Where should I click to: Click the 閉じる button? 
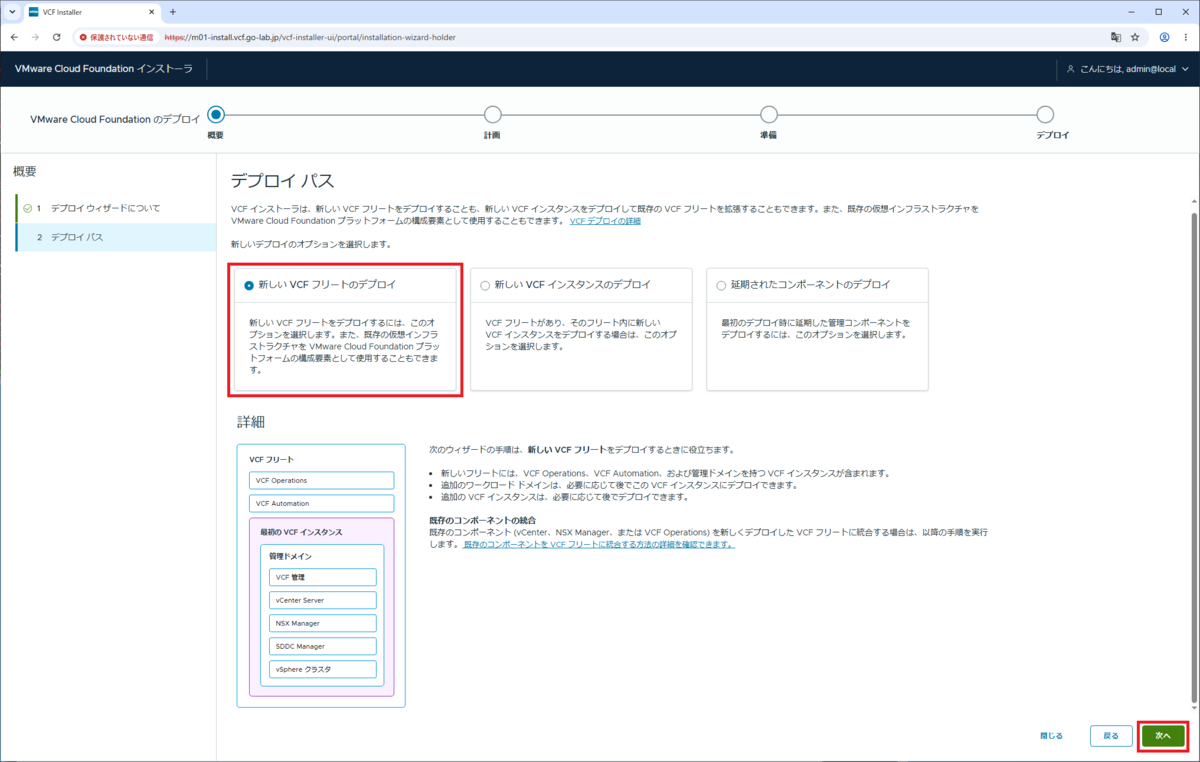pyautogui.click(x=1051, y=735)
